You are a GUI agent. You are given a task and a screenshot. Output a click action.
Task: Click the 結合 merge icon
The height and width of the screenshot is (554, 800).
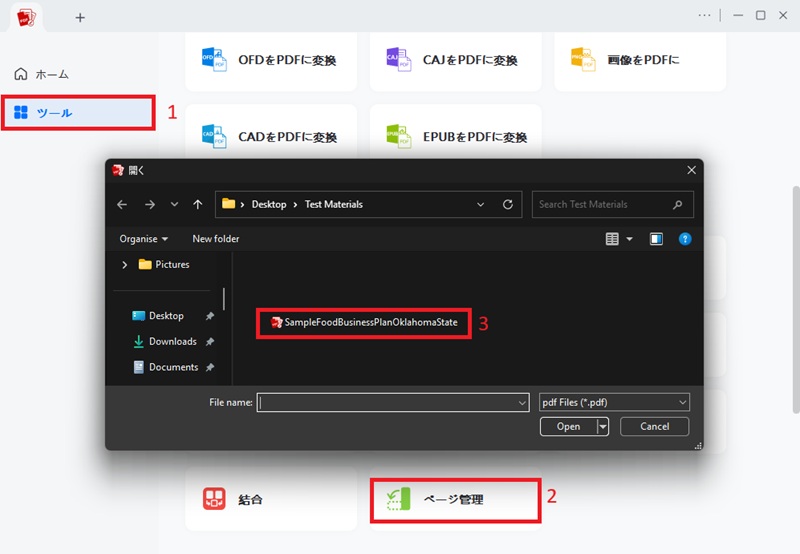[214, 499]
